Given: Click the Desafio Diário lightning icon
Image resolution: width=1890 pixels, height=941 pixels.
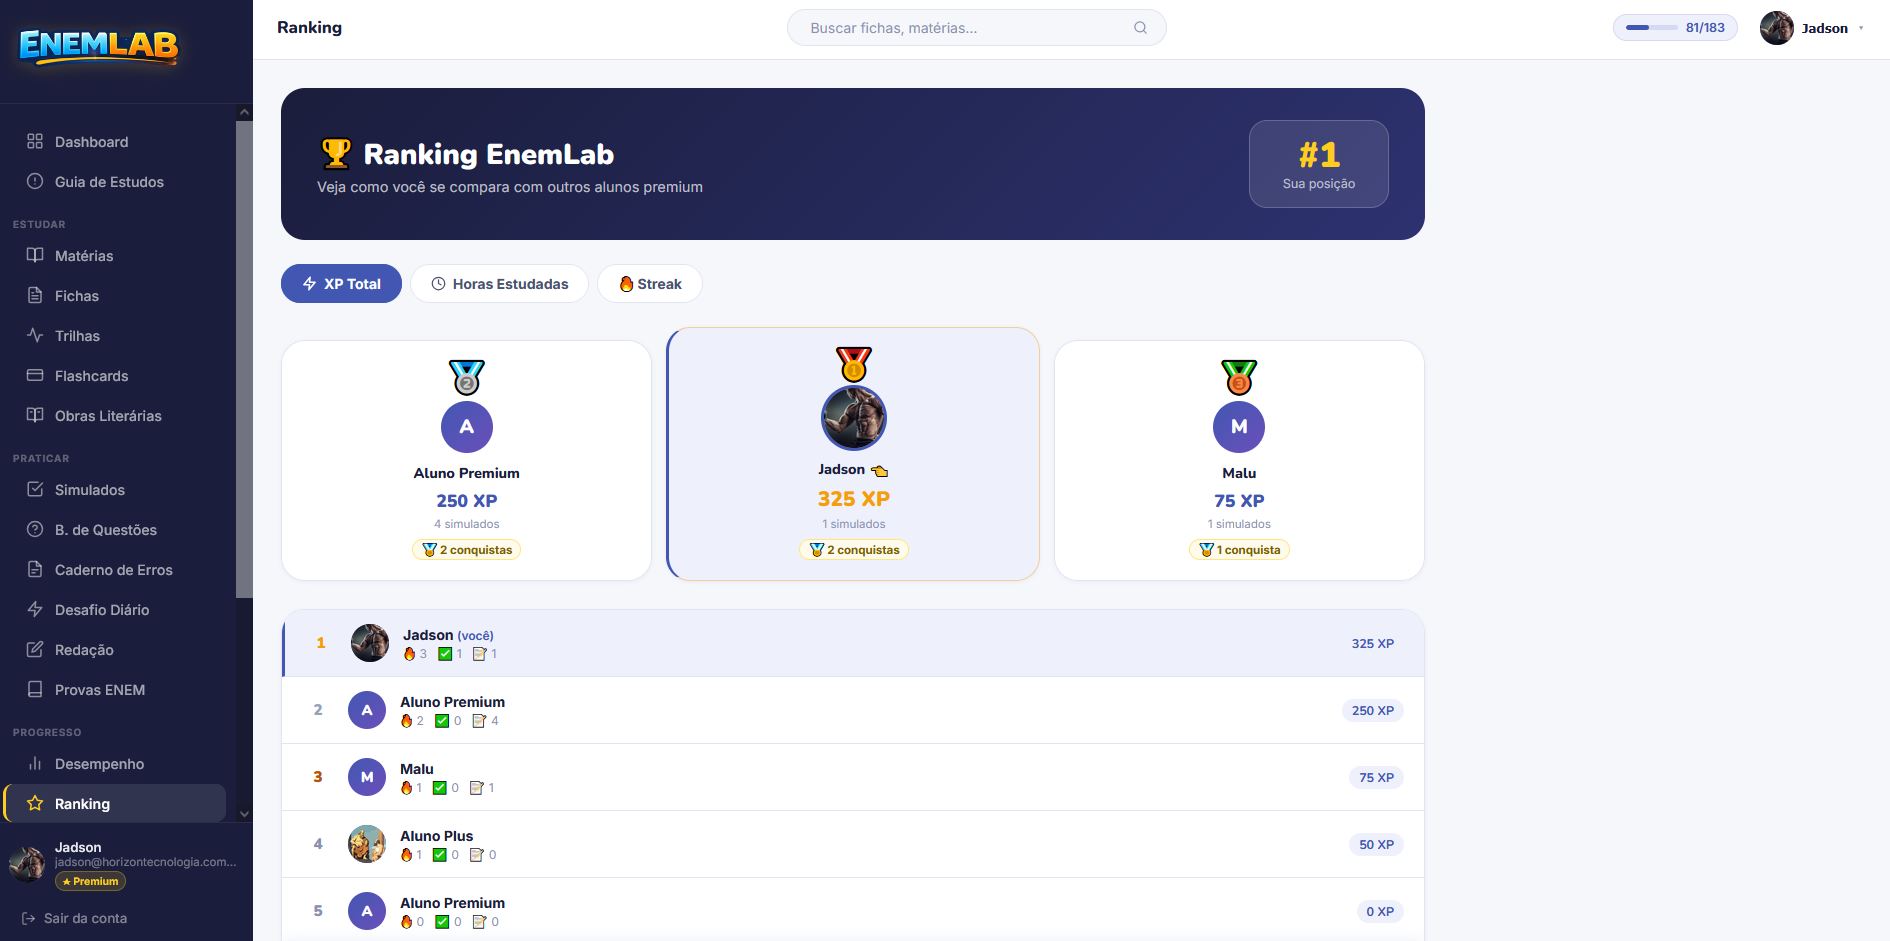Looking at the screenshot, I should (x=35, y=610).
